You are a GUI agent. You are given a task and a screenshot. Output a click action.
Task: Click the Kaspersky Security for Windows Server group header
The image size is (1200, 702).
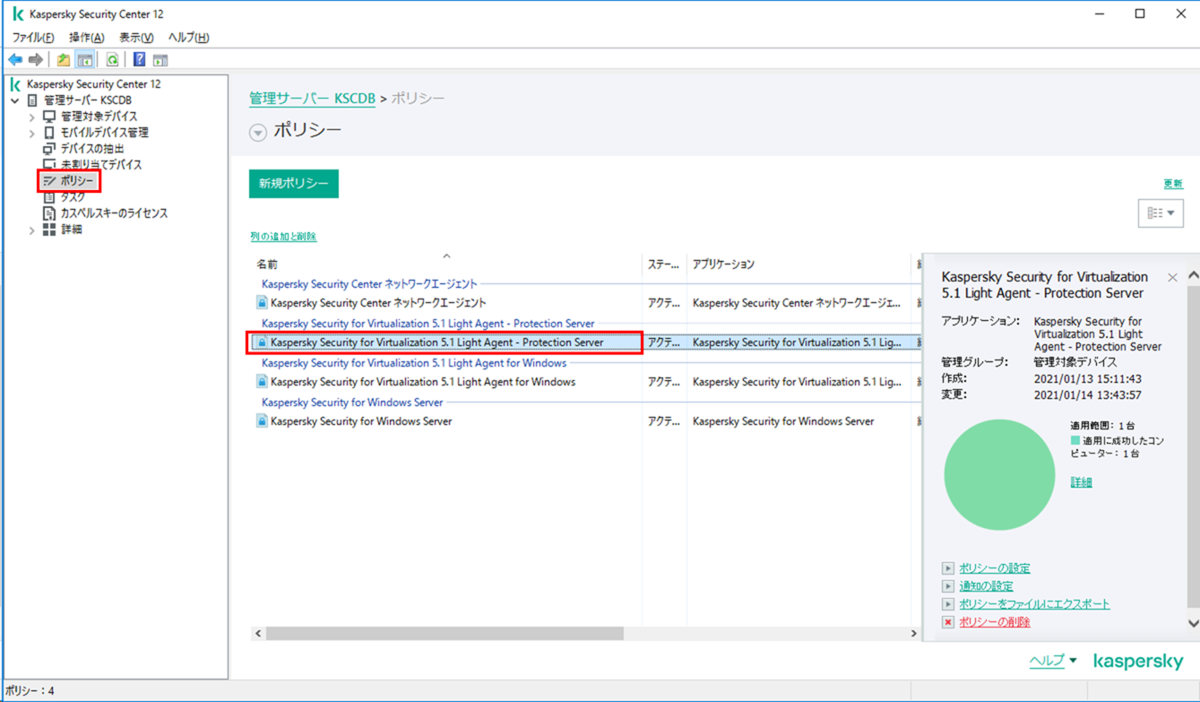(x=352, y=402)
